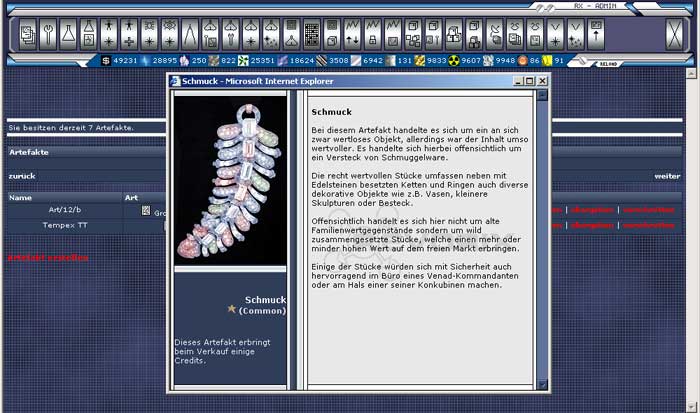The height and width of the screenshot is (413, 700).
Task: Select the Art/12/b artifact entry
Action: pos(64,210)
